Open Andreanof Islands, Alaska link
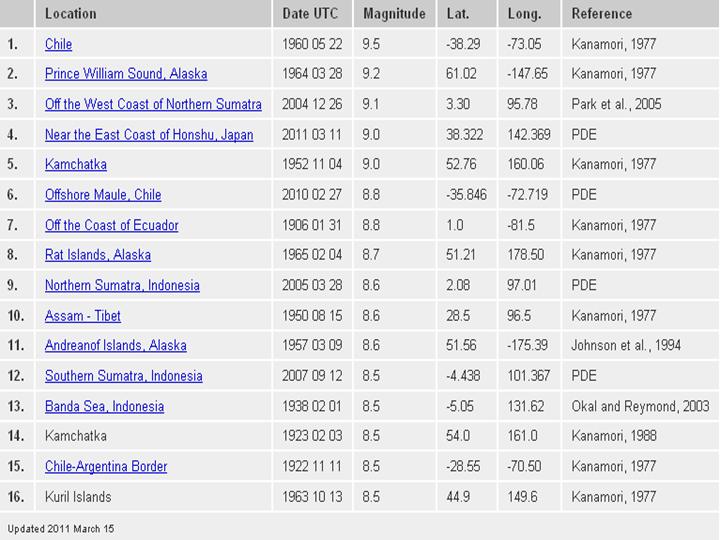 (x=116, y=345)
